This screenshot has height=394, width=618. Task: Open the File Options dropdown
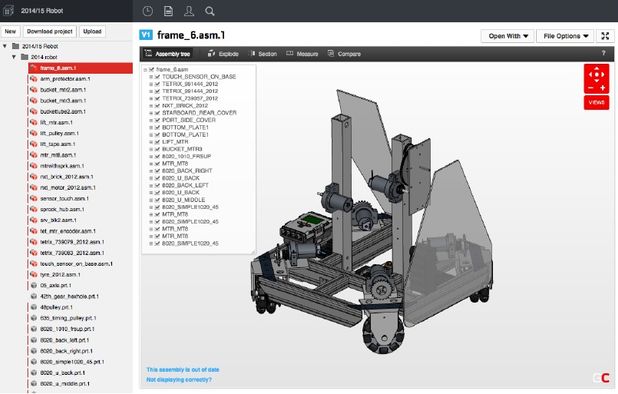coord(565,36)
